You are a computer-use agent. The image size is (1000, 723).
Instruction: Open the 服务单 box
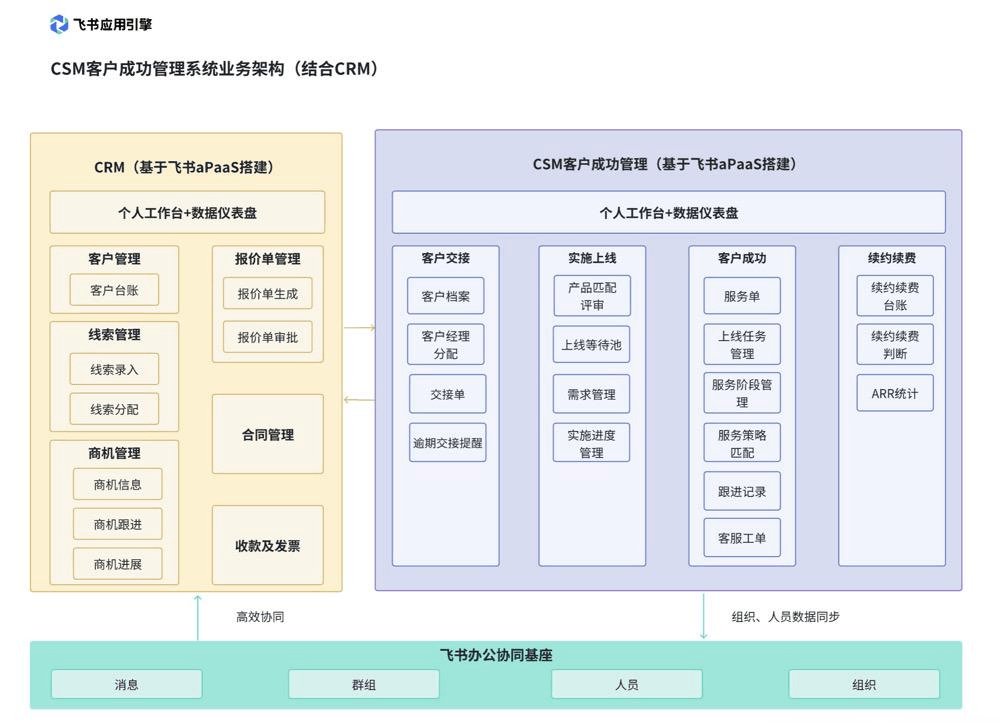coord(742,296)
